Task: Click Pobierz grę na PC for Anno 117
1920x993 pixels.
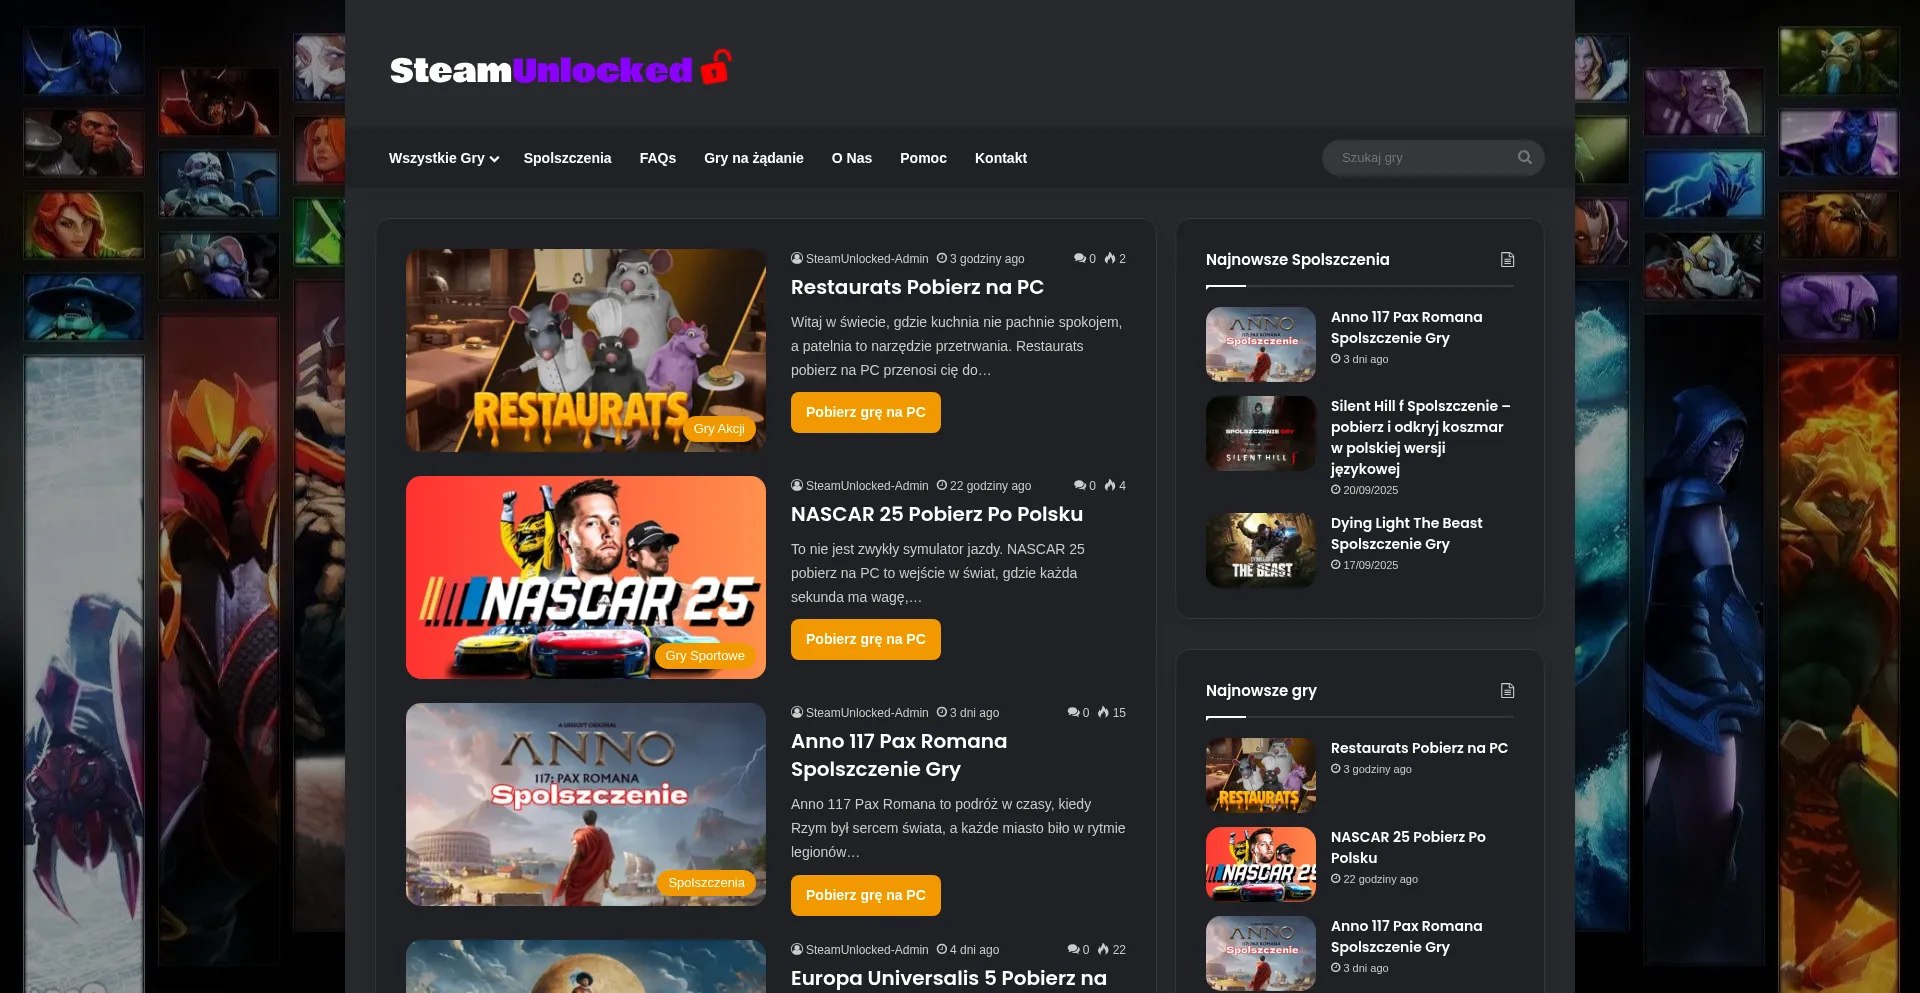Action: click(866, 895)
